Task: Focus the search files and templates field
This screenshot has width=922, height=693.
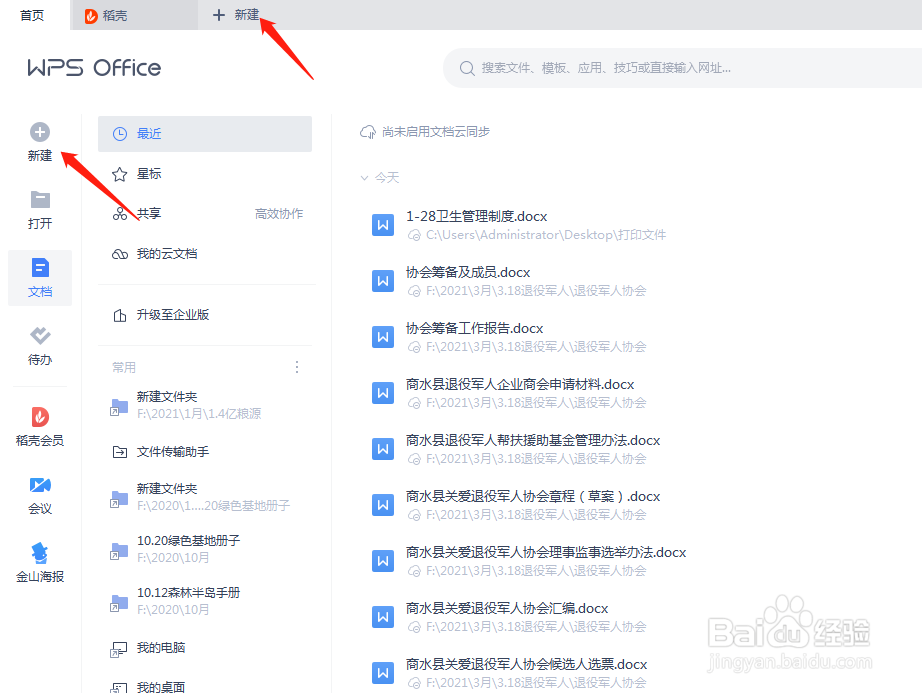Action: point(682,68)
